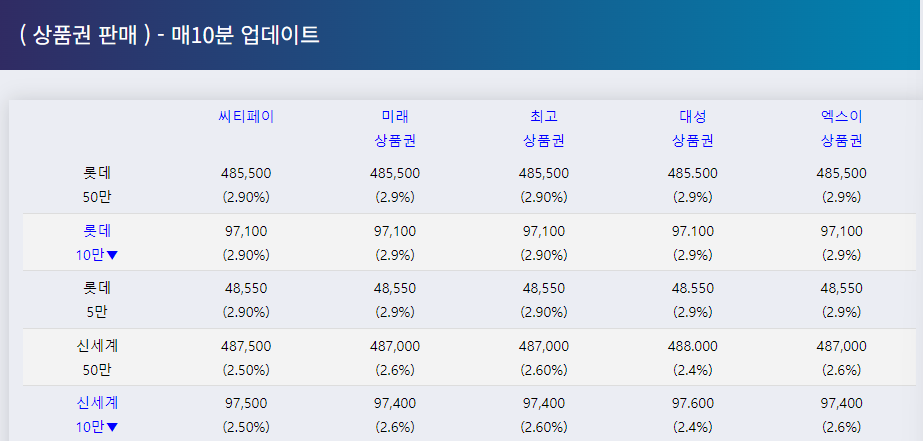Screen dimensions: 923x441
Task: Select 엑스이 price 97,100 for 롯데 10만
Action: [842, 231]
